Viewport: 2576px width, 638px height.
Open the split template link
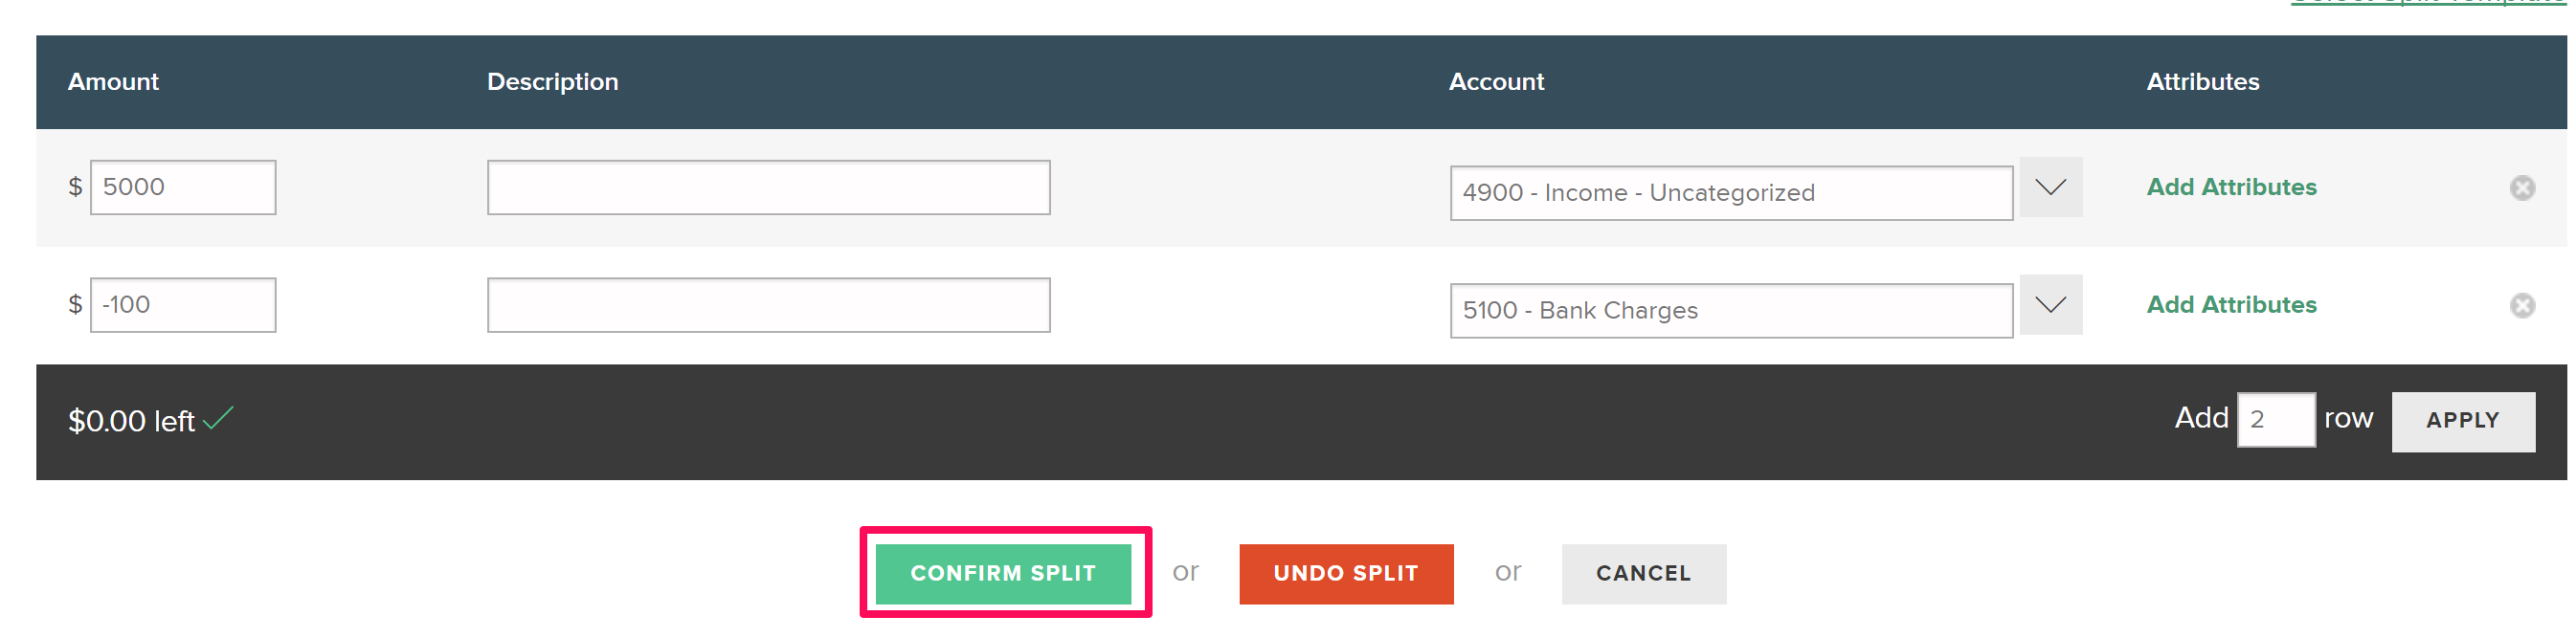point(2427,2)
